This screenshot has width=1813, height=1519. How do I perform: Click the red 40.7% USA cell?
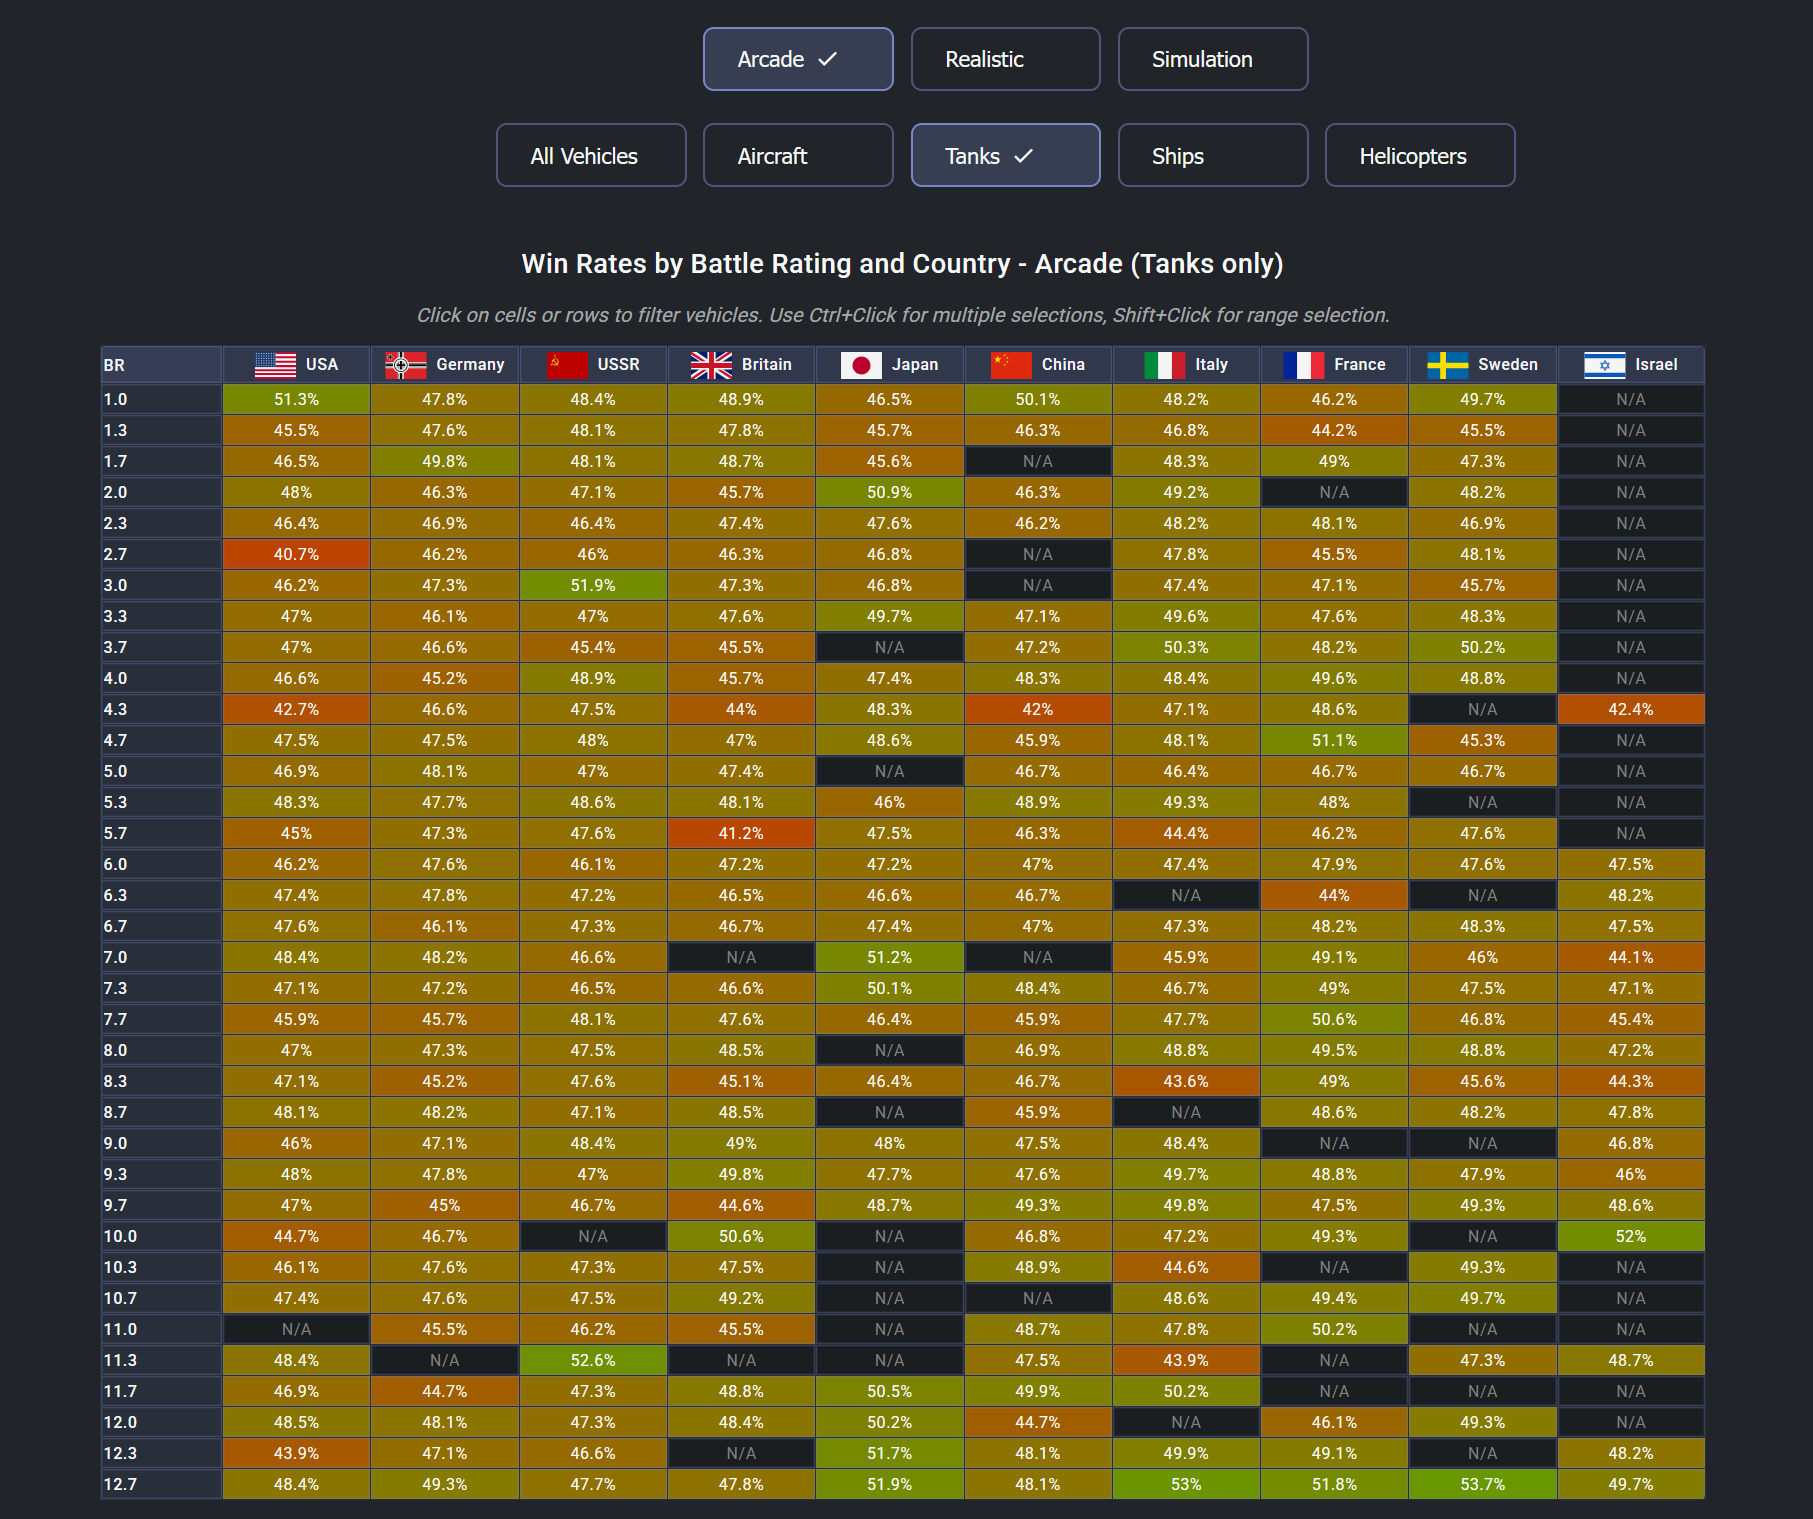[x=296, y=554]
